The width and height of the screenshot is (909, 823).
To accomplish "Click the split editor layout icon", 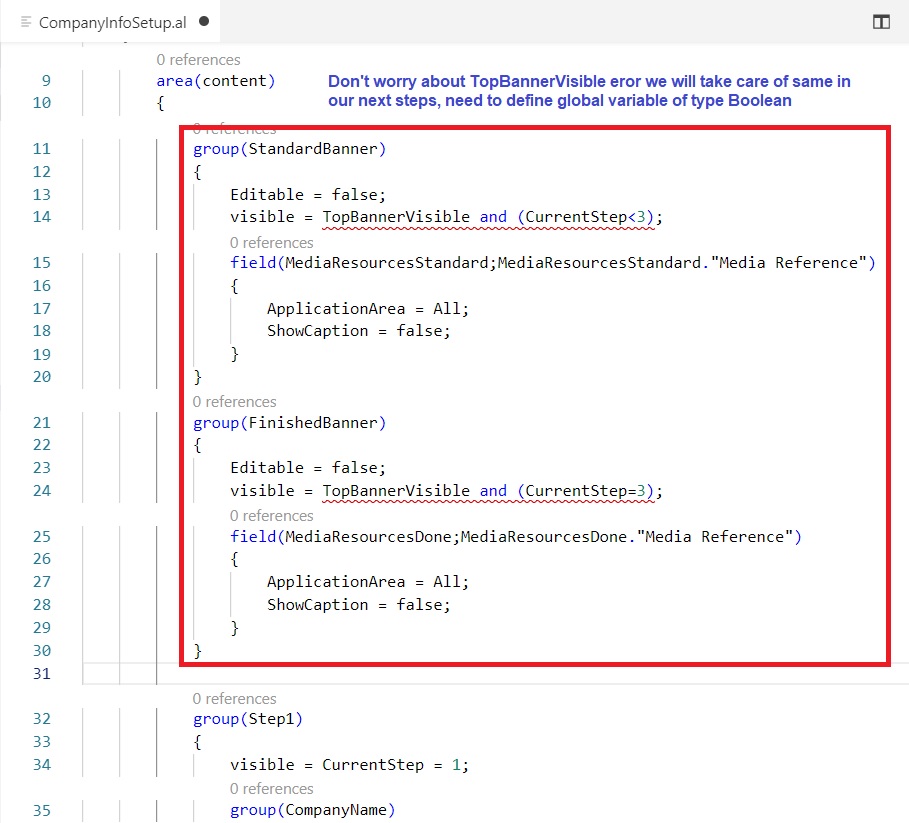I will click(880, 22).
